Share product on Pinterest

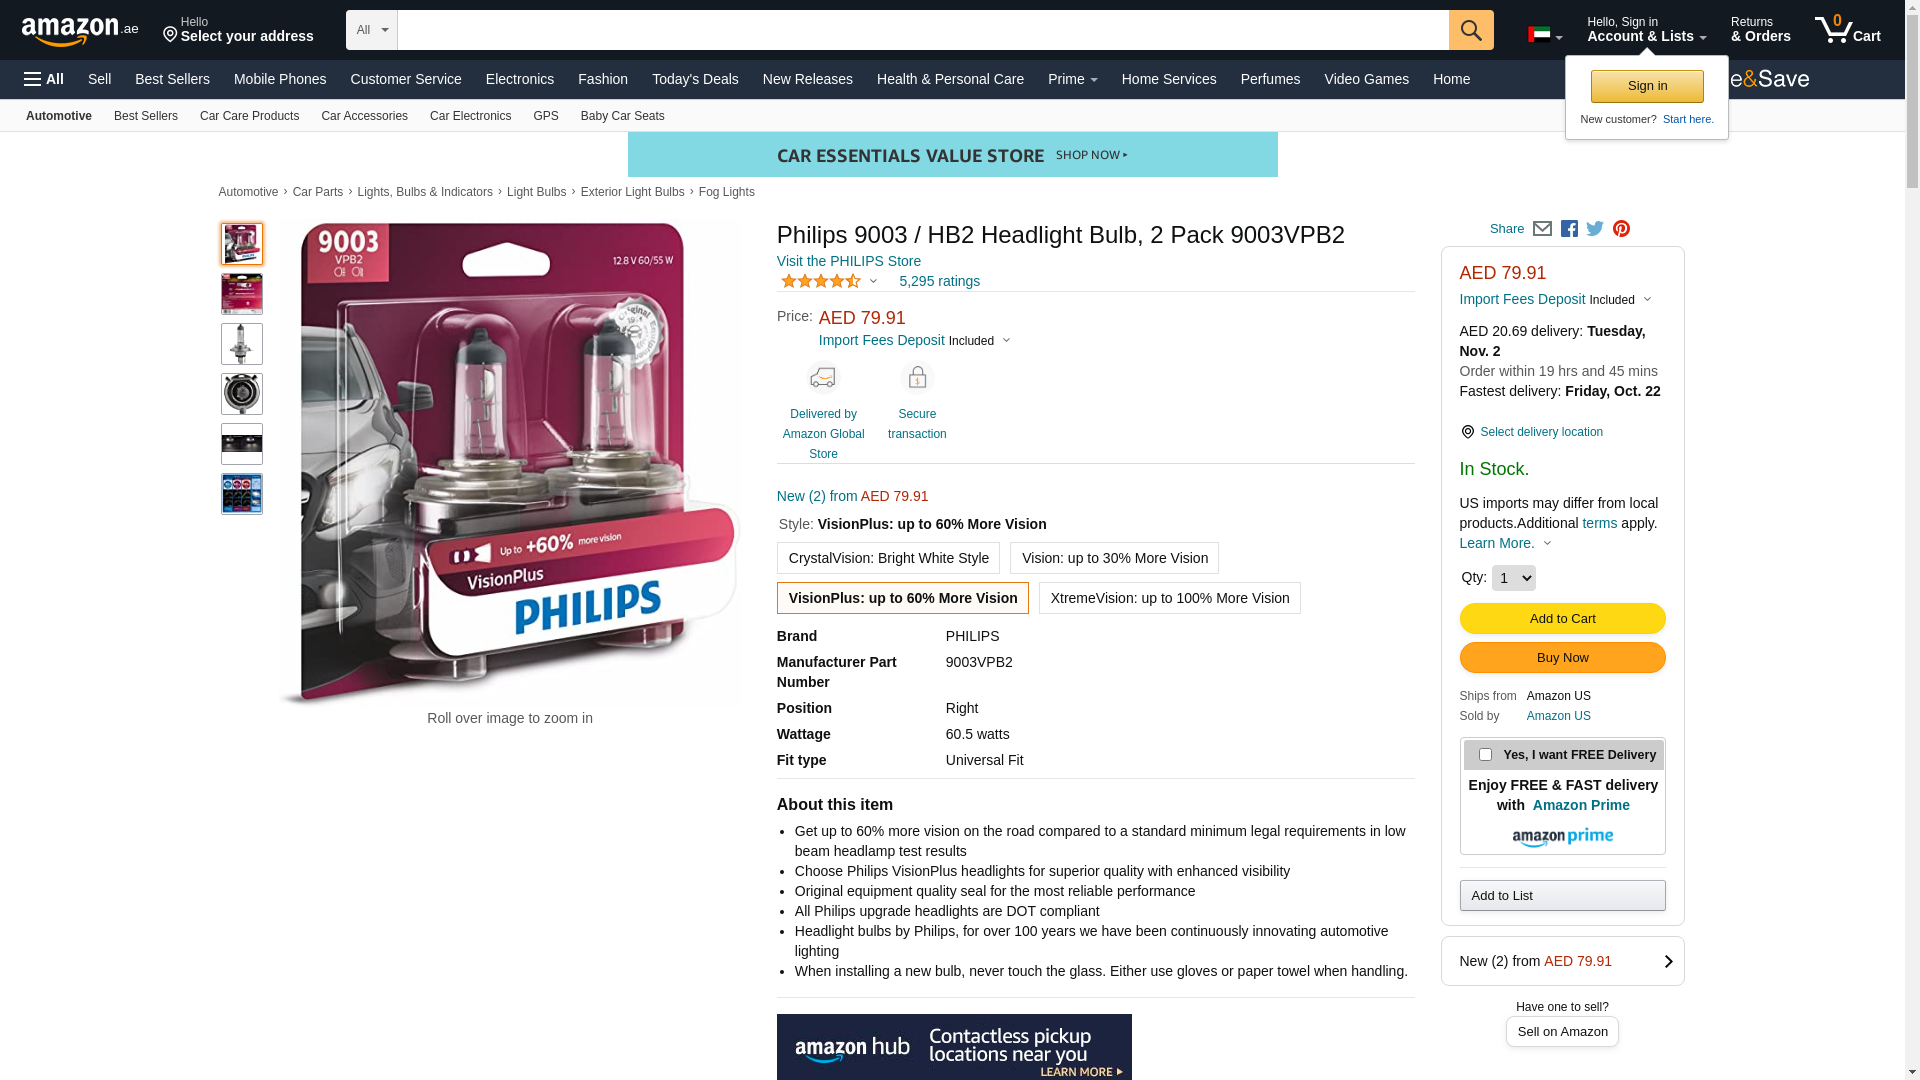click(x=1621, y=229)
